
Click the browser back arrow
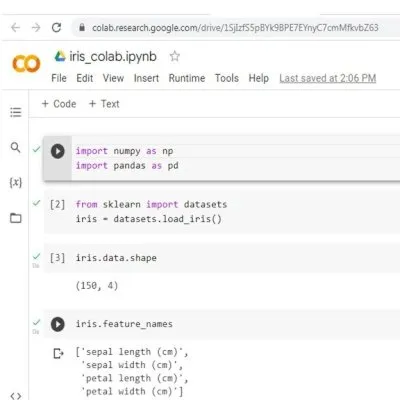pyautogui.click(x=15, y=28)
